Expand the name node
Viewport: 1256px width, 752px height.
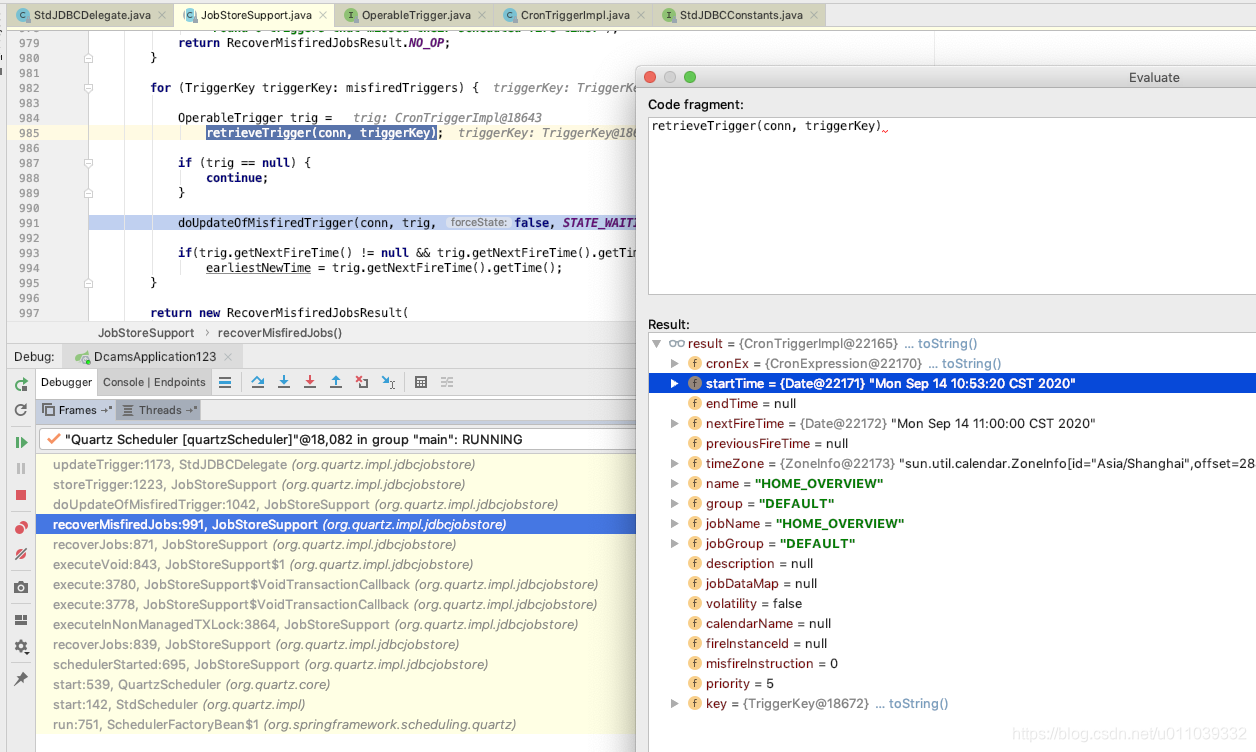[675, 483]
